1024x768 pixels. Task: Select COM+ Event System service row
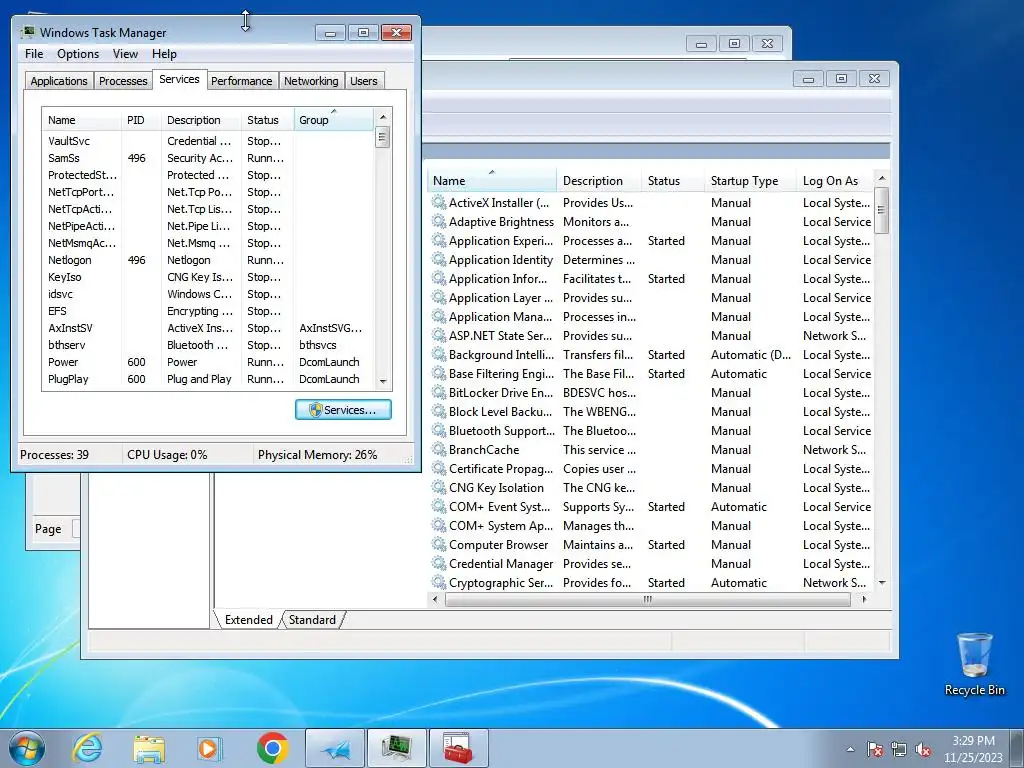[651, 506]
